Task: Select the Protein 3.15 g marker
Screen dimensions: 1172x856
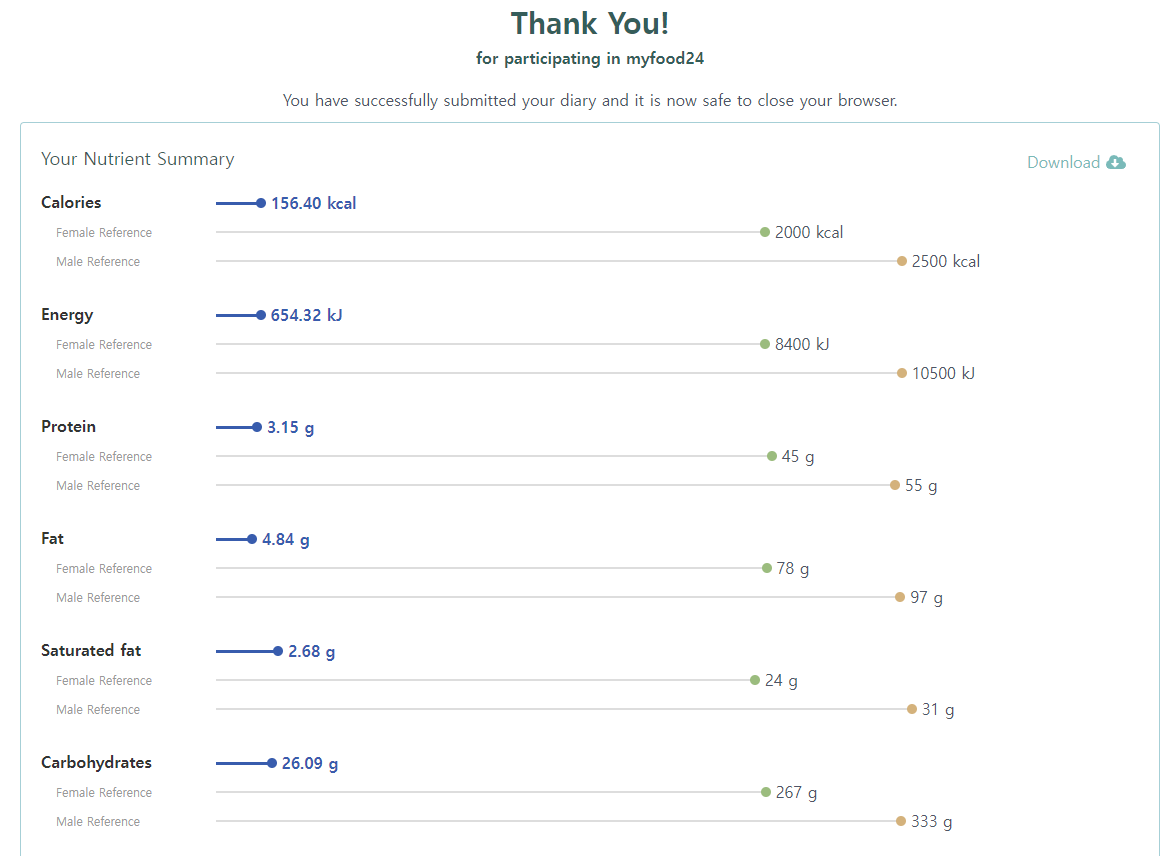Action: pyautogui.click(x=257, y=427)
